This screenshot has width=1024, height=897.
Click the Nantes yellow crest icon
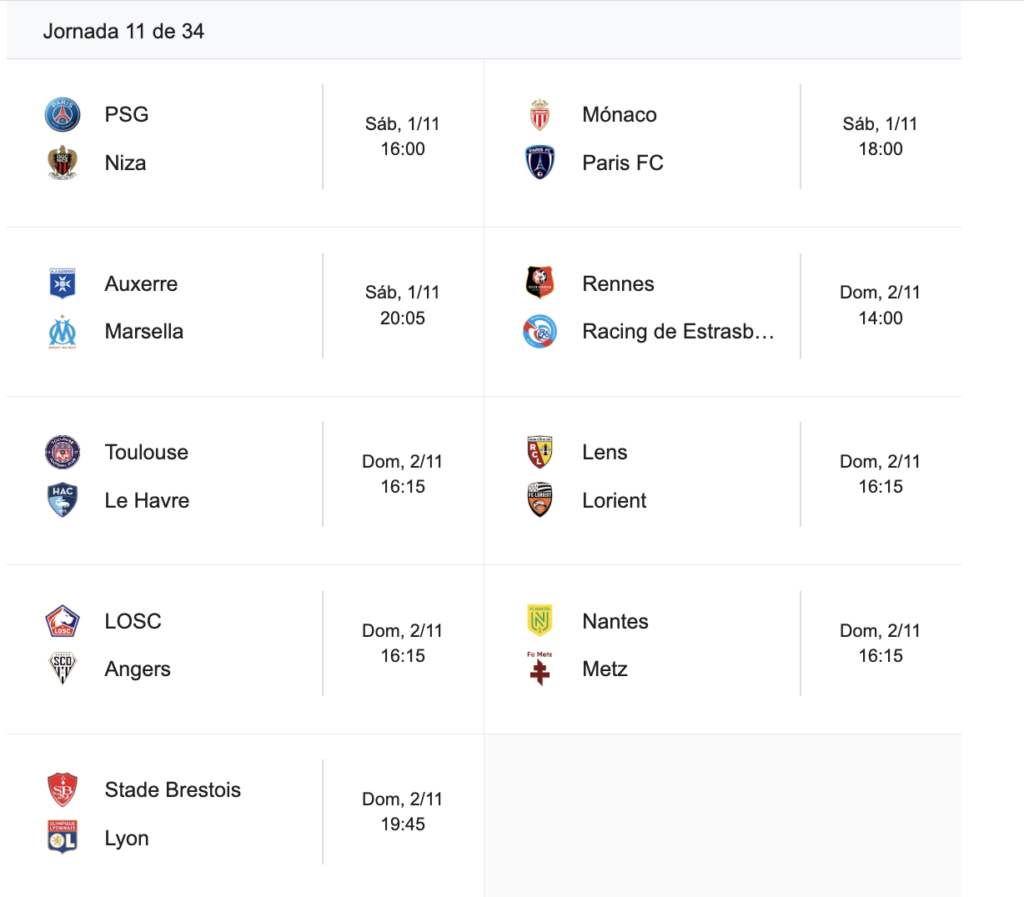pos(540,622)
